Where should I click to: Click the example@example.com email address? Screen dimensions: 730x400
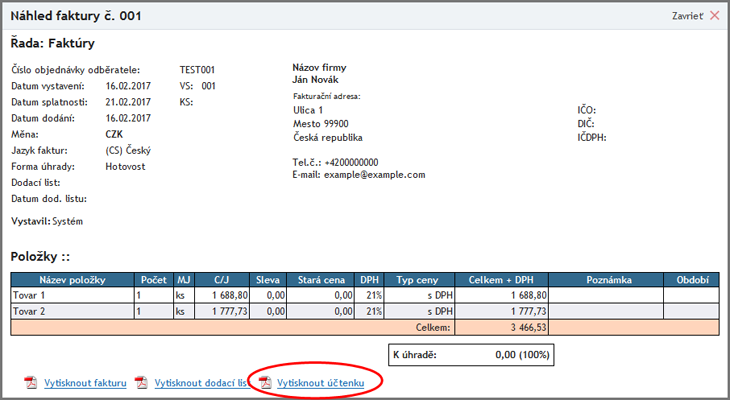[374, 174]
